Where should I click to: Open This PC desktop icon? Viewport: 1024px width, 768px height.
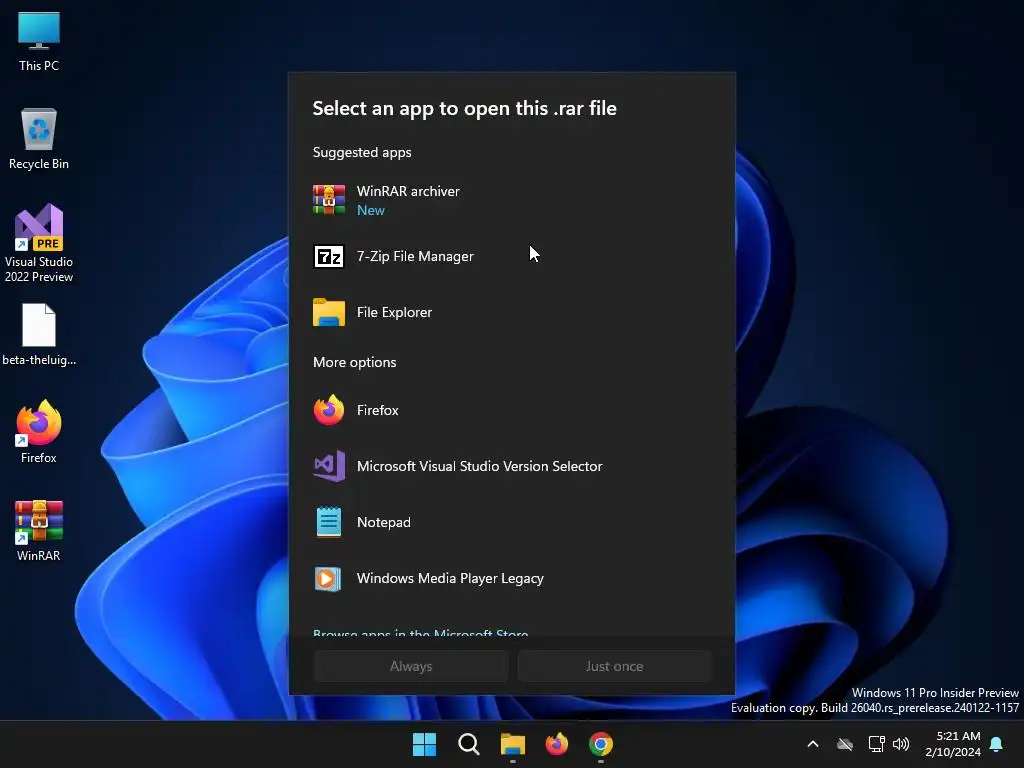(39, 42)
